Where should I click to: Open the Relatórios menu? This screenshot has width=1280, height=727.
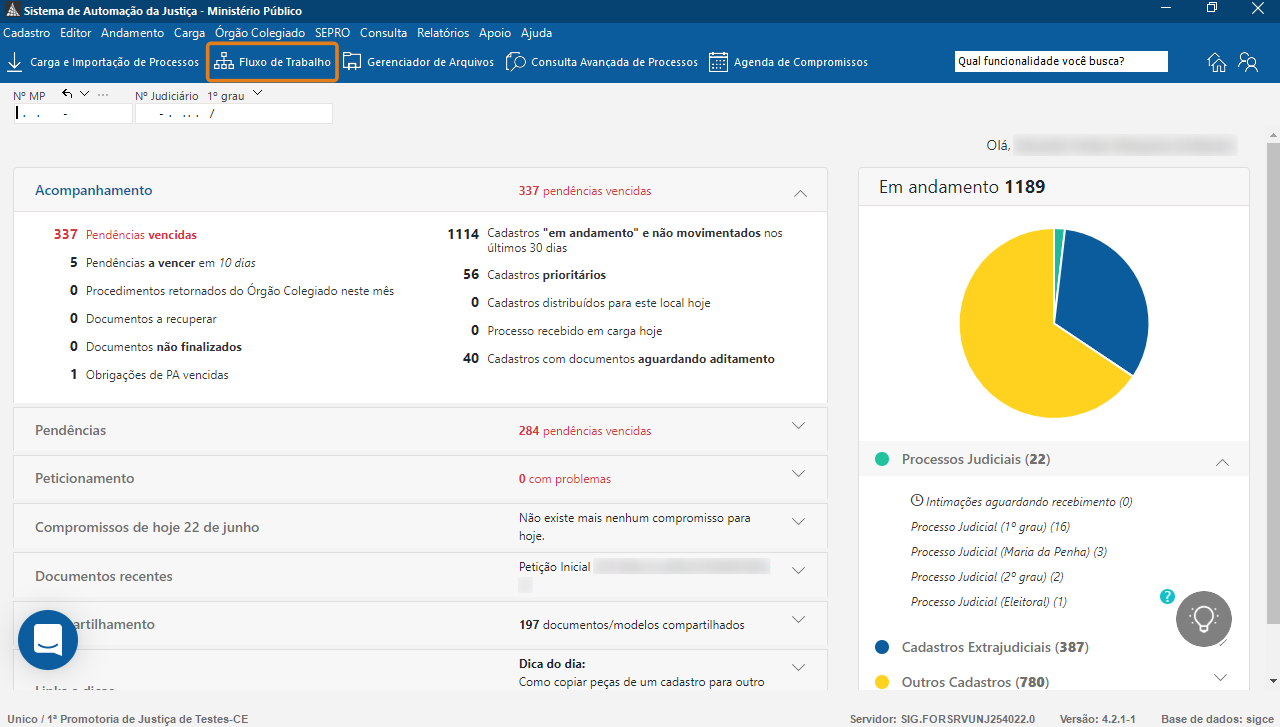tap(444, 33)
